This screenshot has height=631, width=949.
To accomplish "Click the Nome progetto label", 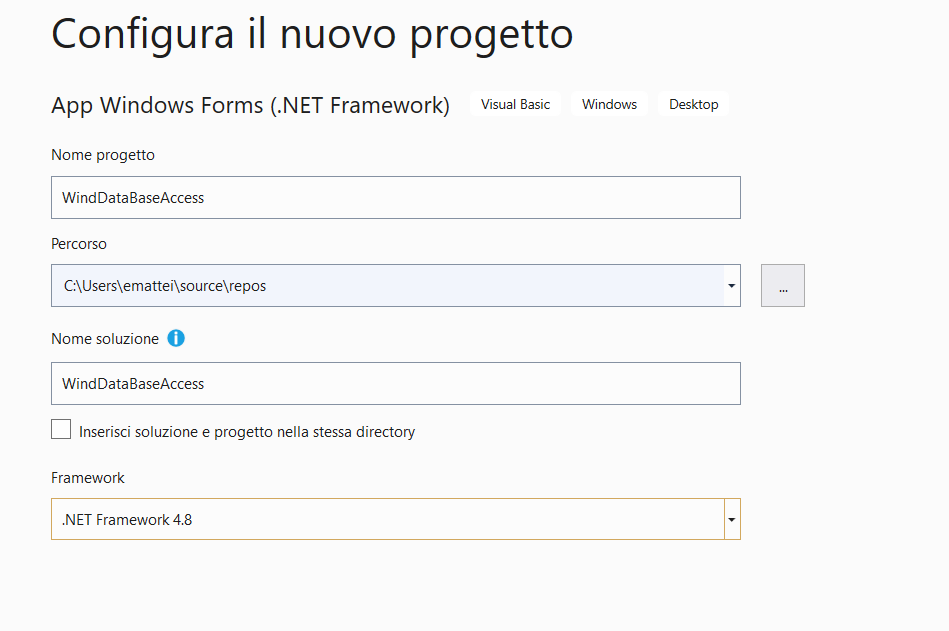I will point(103,155).
